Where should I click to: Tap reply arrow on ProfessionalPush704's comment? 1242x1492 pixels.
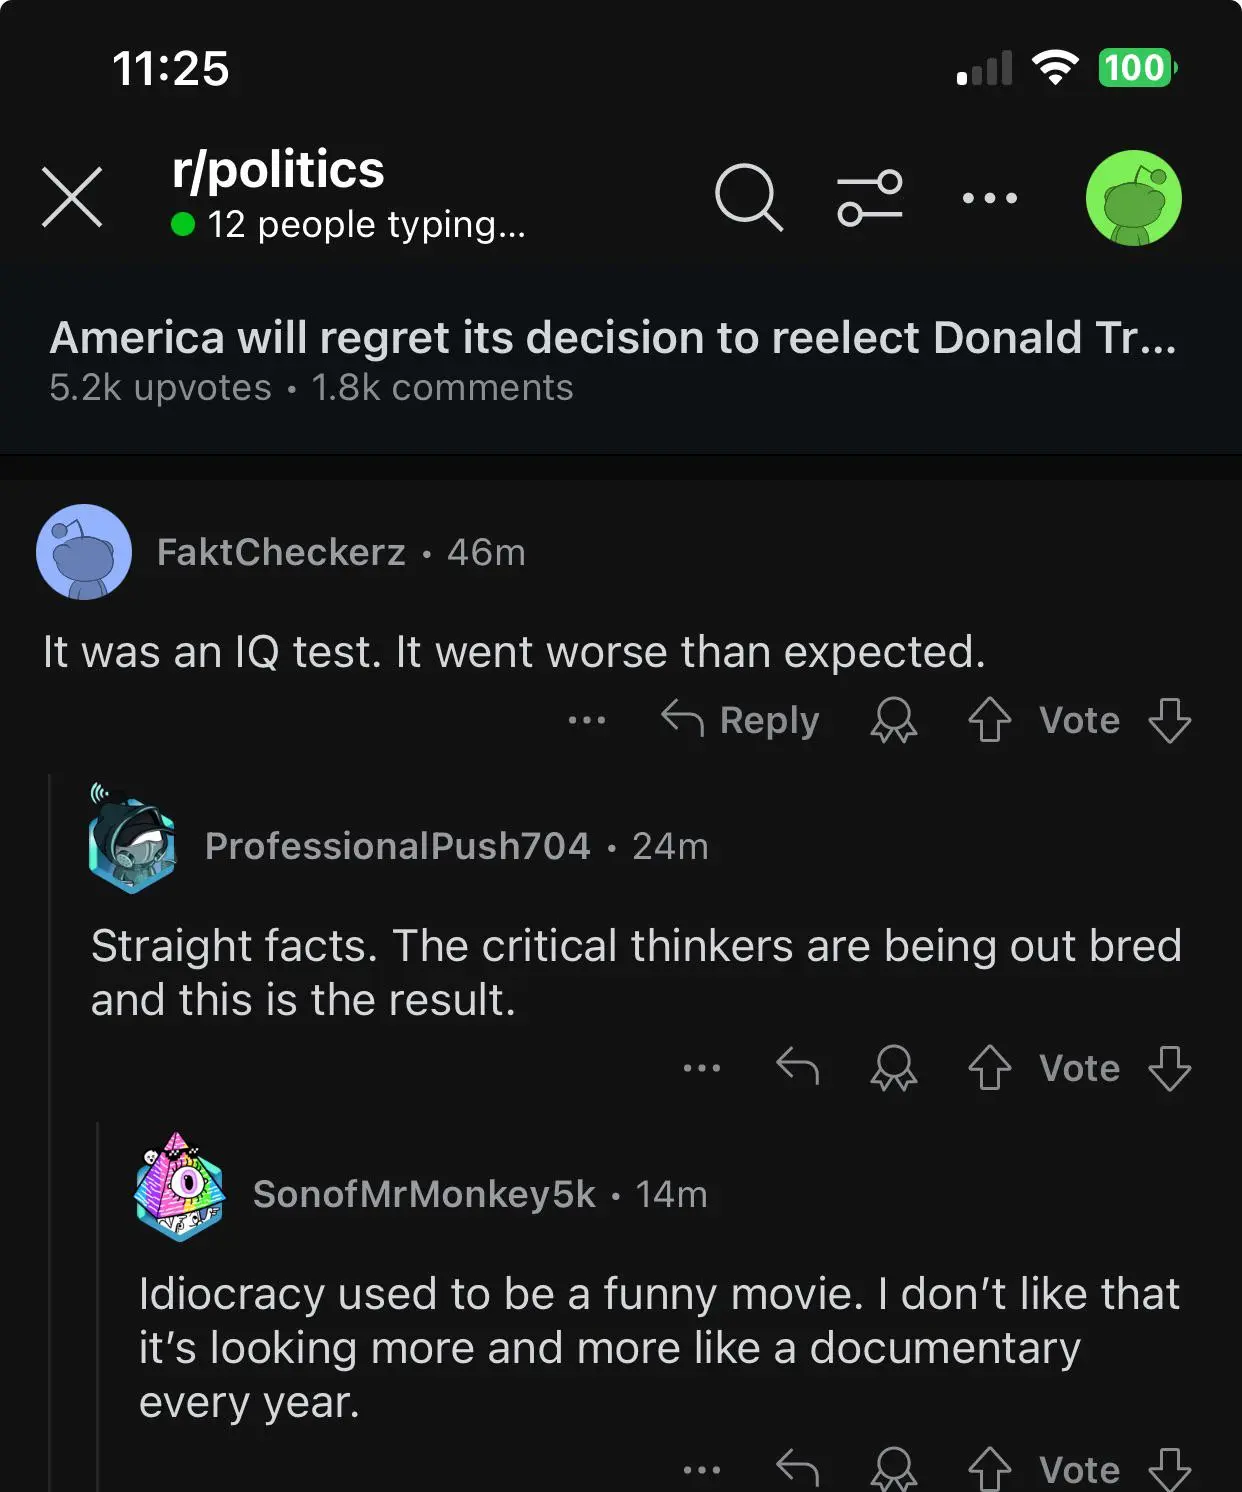[x=797, y=1066]
